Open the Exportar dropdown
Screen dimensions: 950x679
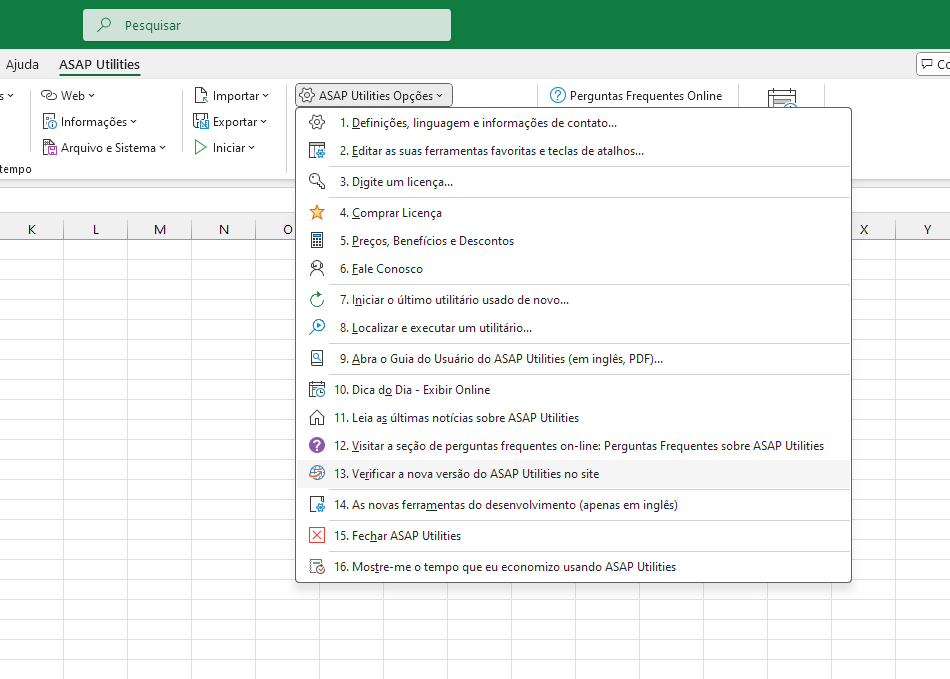point(264,122)
